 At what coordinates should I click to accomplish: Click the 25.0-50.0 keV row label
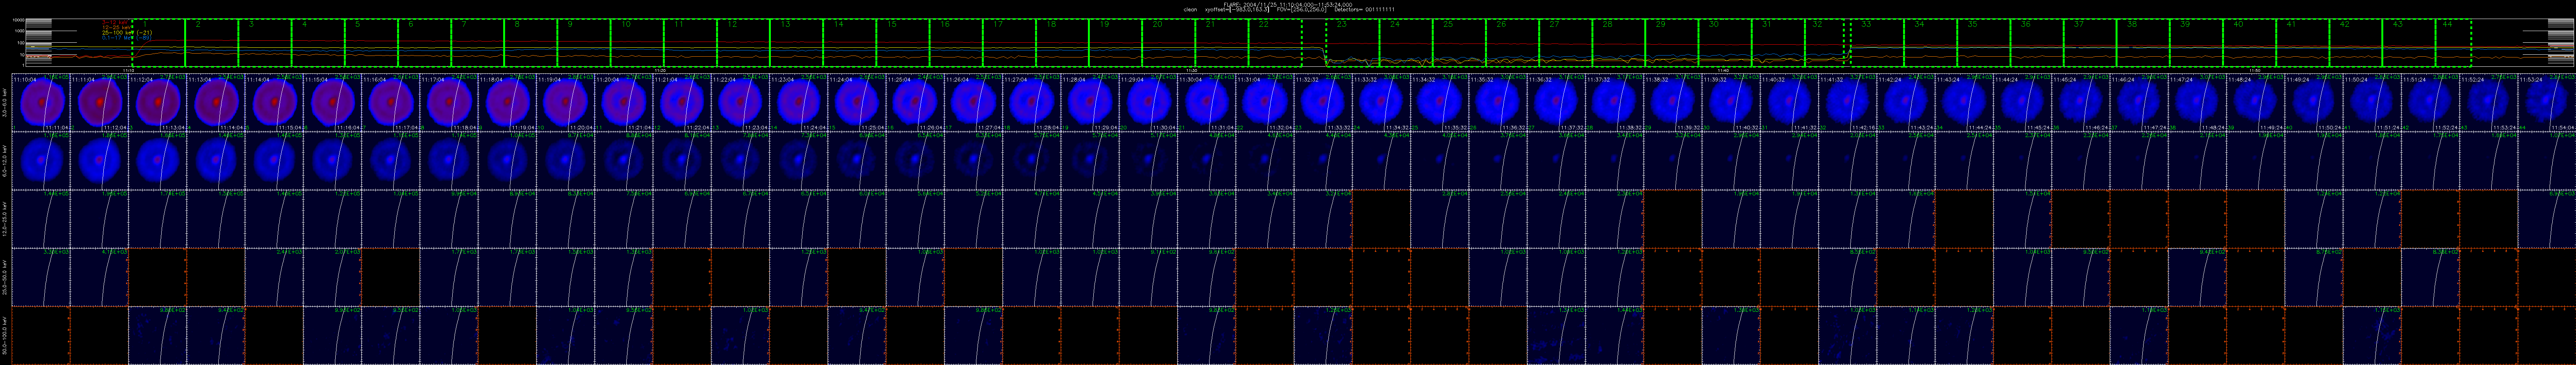tap(5, 276)
